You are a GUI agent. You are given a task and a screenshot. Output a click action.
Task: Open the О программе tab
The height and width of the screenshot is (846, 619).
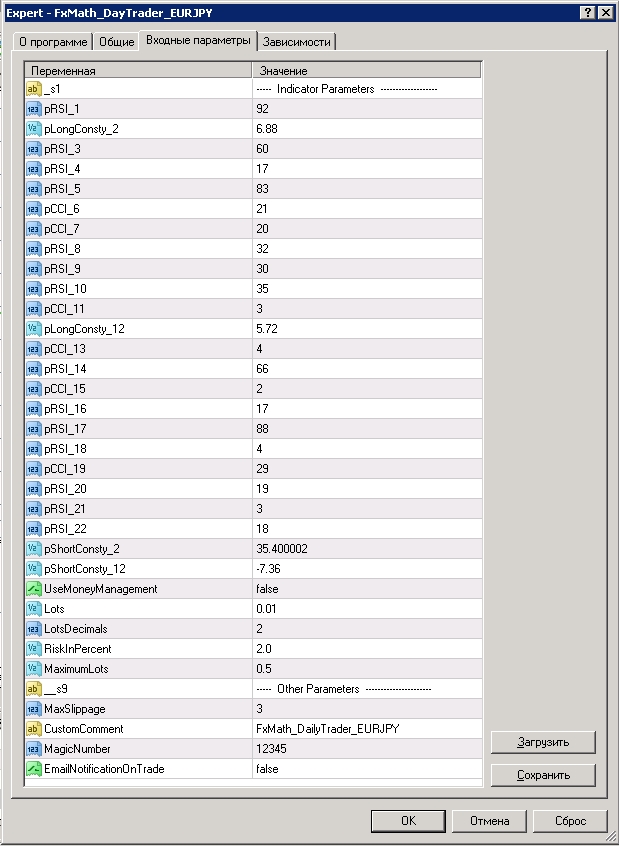click(53, 42)
